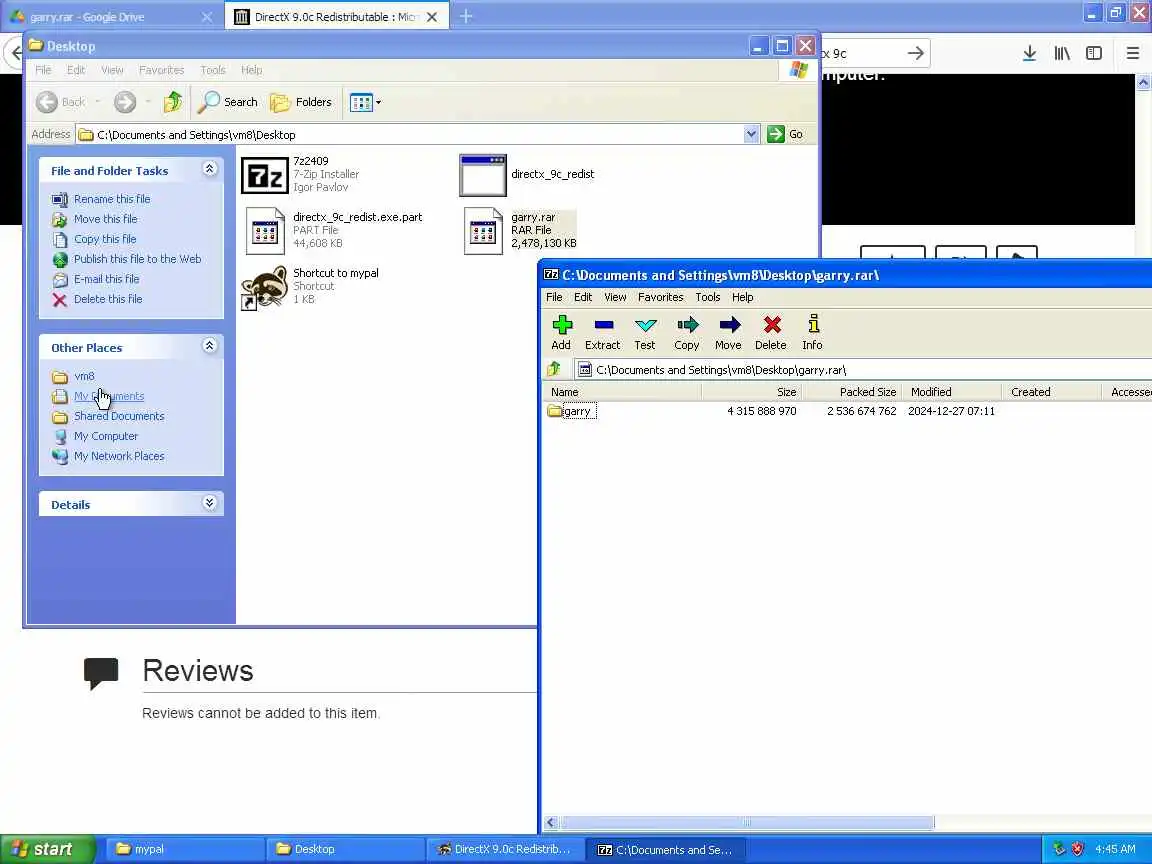
Task: Open browser library icon
Action: 1062,53
